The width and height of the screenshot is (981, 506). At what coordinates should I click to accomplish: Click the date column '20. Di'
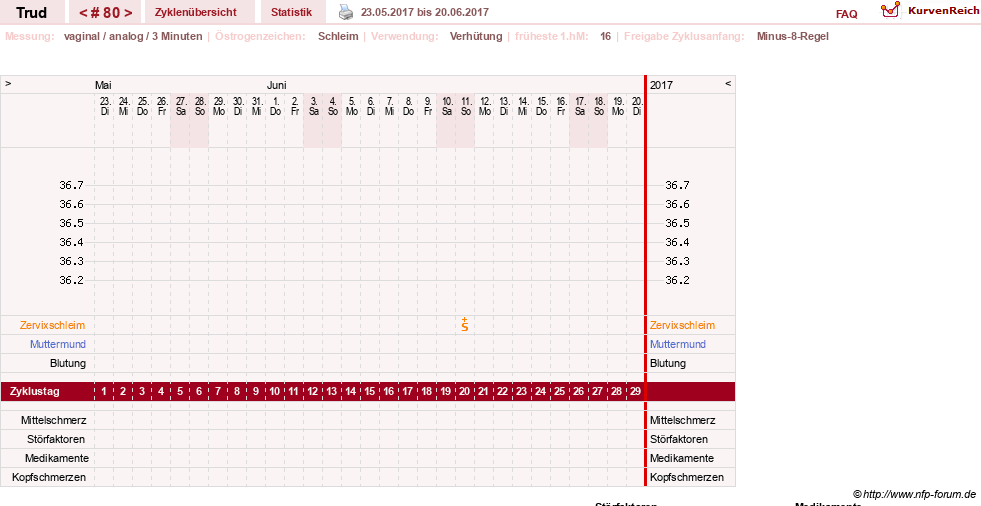[x=636, y=106]
